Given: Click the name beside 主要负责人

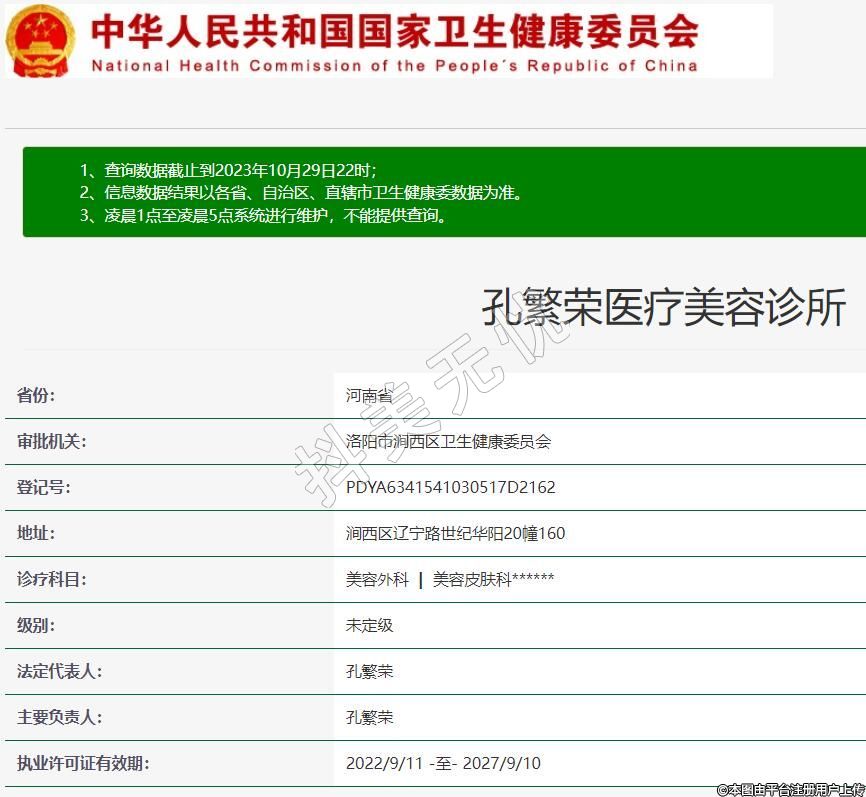Looking at the screenshot, I should (x=369, y=718).
